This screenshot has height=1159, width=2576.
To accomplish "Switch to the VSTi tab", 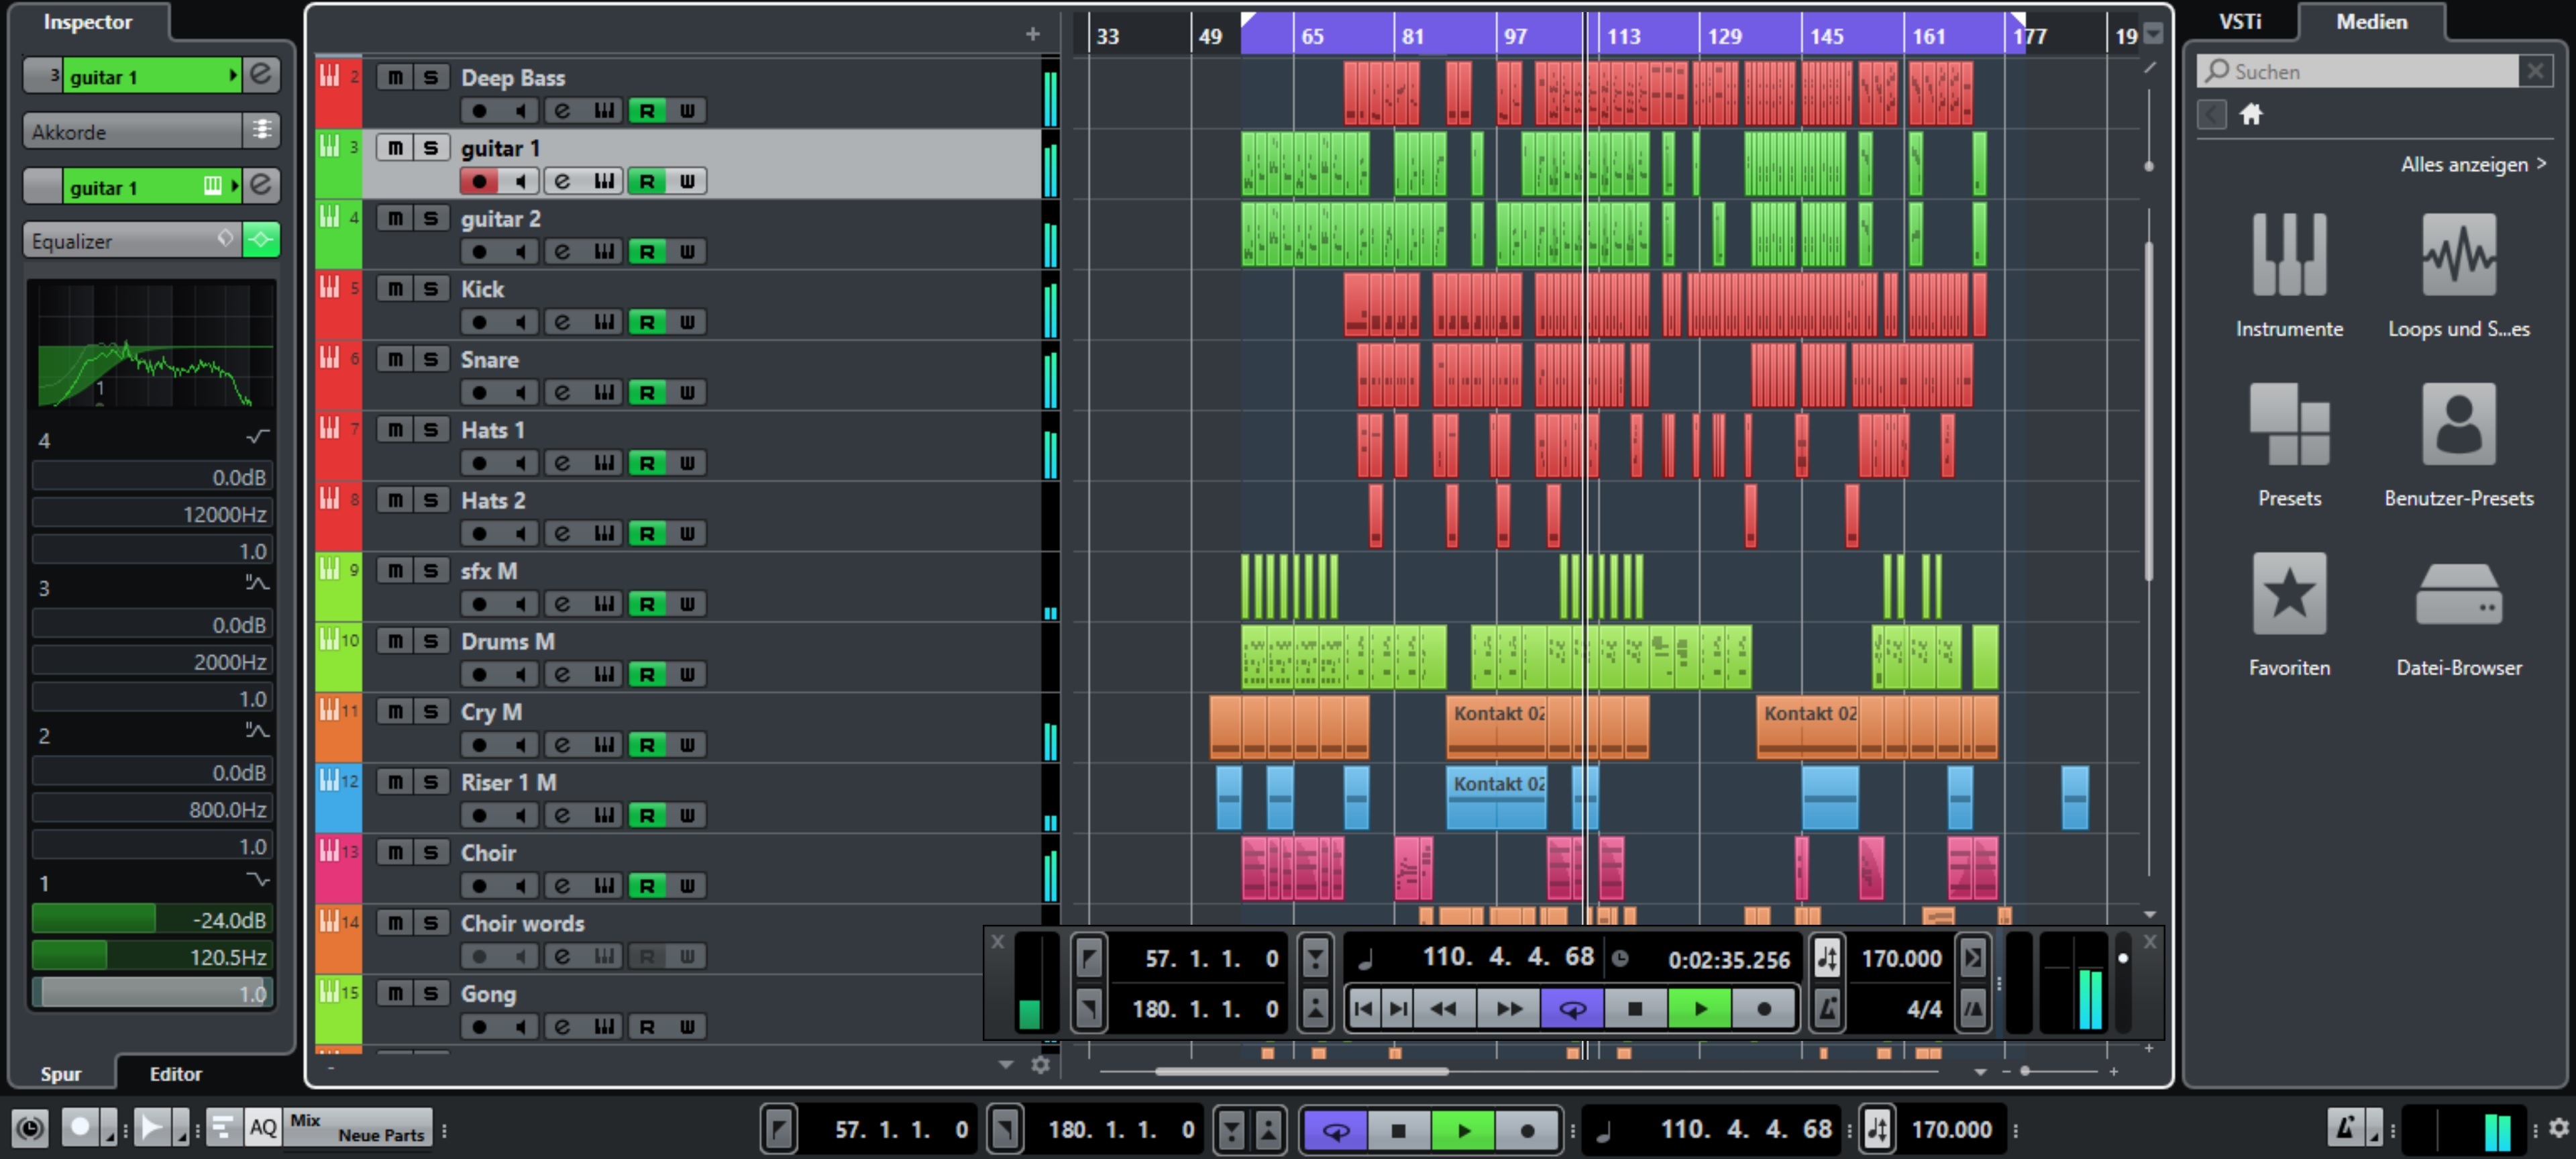I will [2239, 22].
